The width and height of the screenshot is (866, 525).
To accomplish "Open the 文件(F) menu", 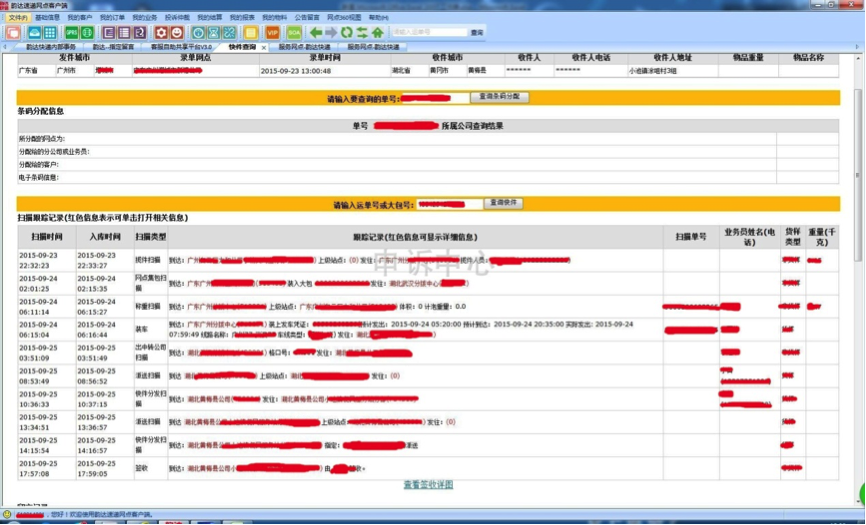I will tap(18, 18).
